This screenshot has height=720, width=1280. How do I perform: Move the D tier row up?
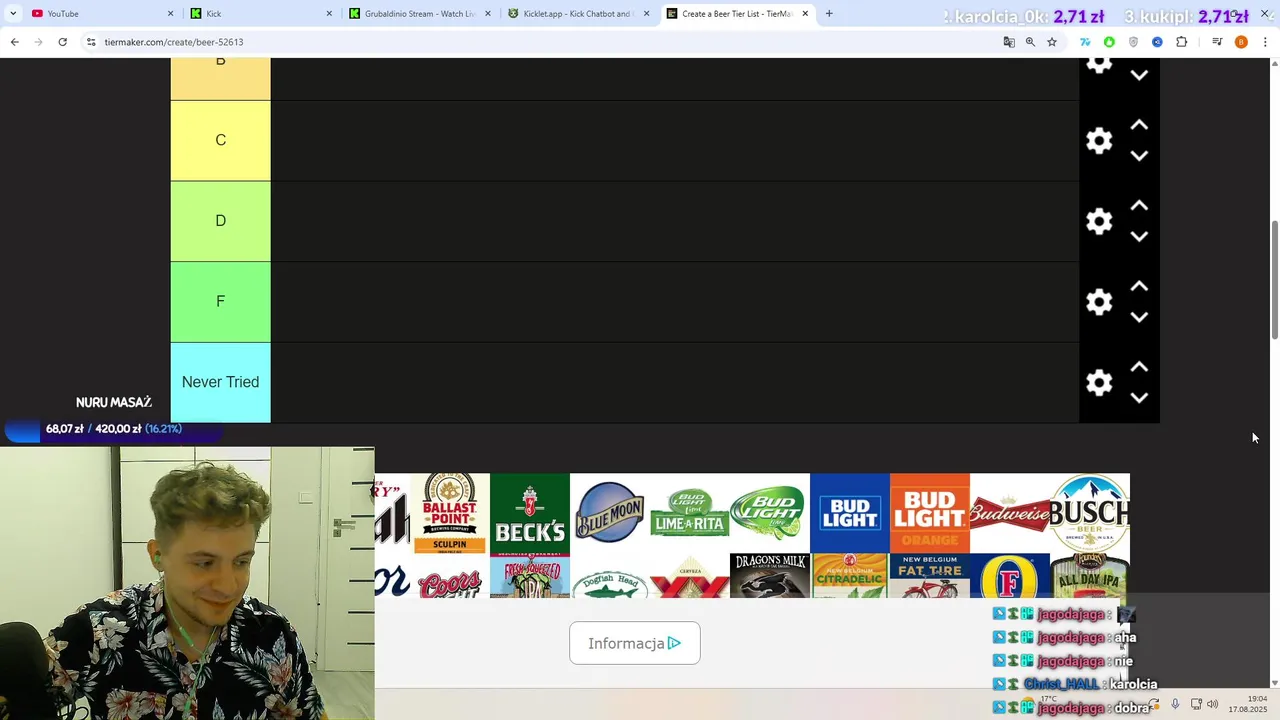click(x=1139, y=206)
